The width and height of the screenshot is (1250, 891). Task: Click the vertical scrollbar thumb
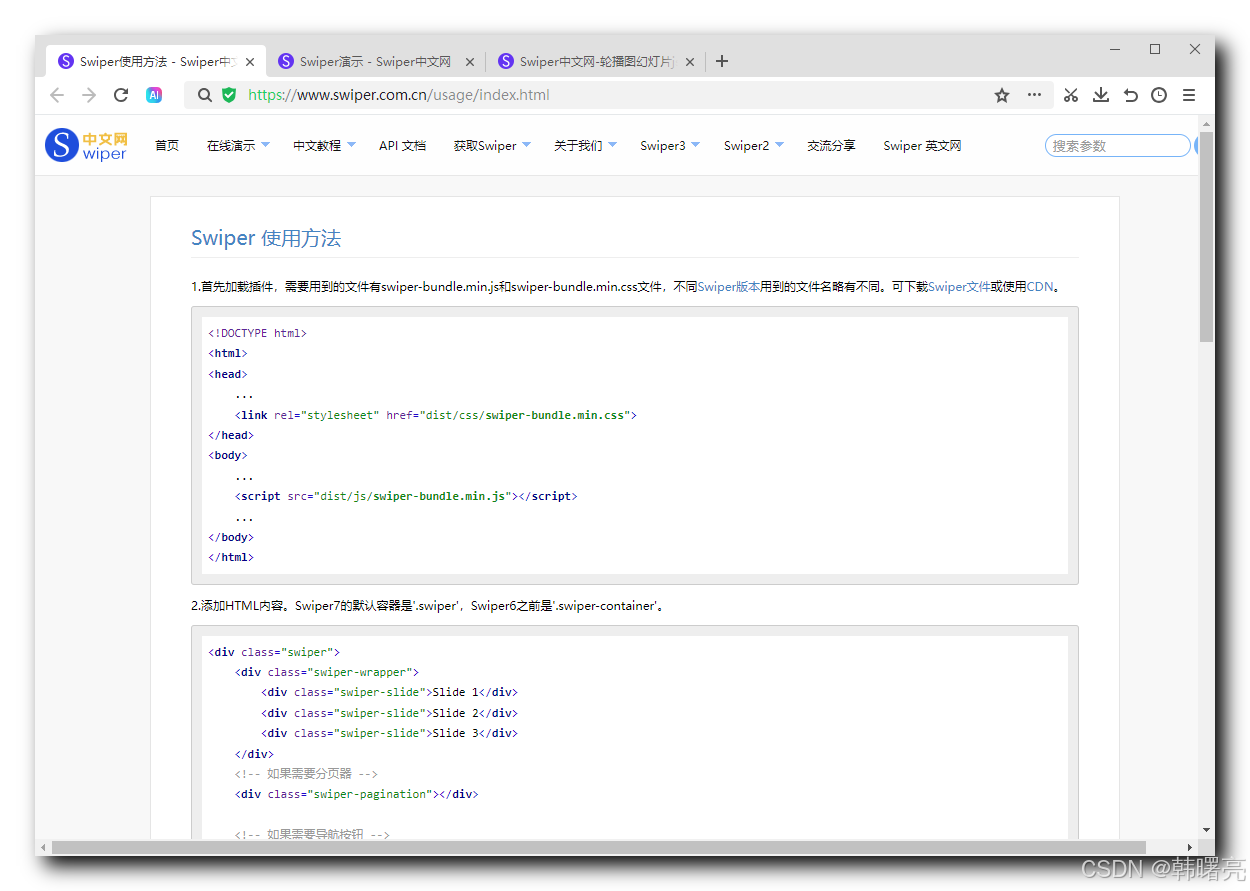click(1206, 237)
